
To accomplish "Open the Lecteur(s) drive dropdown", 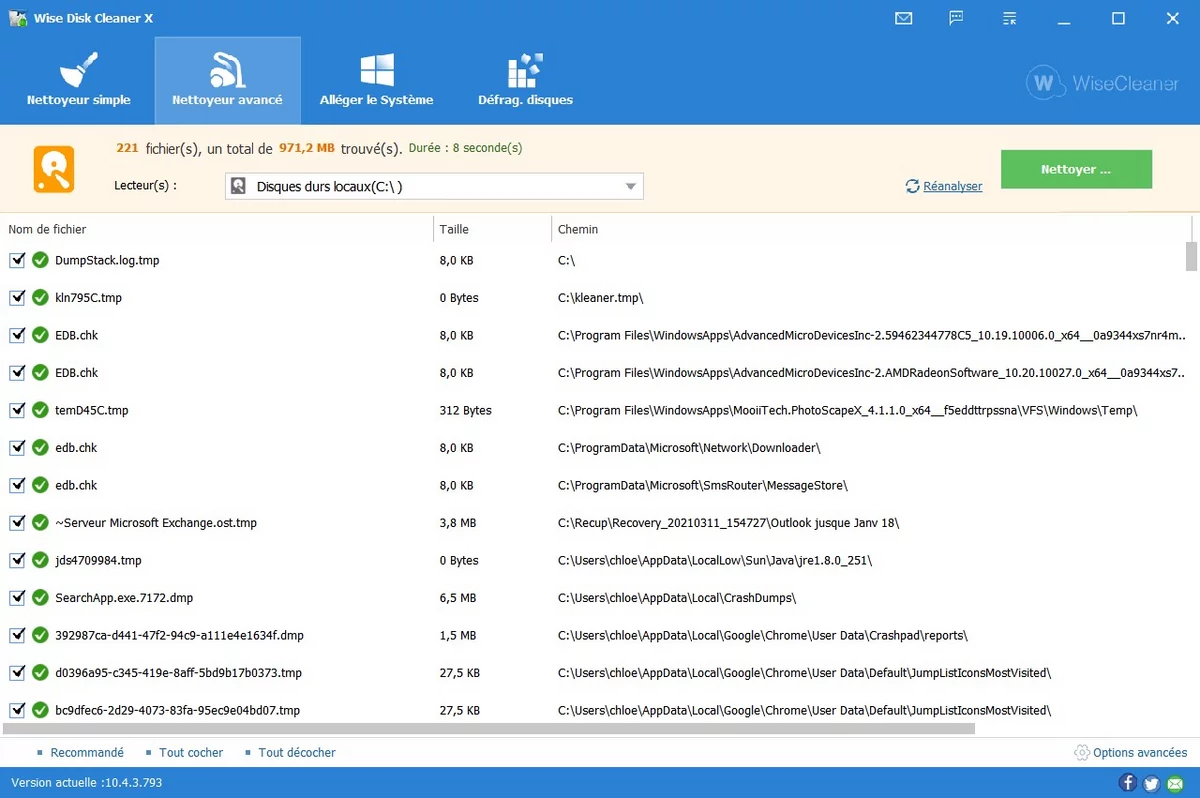I will (434, 186).
